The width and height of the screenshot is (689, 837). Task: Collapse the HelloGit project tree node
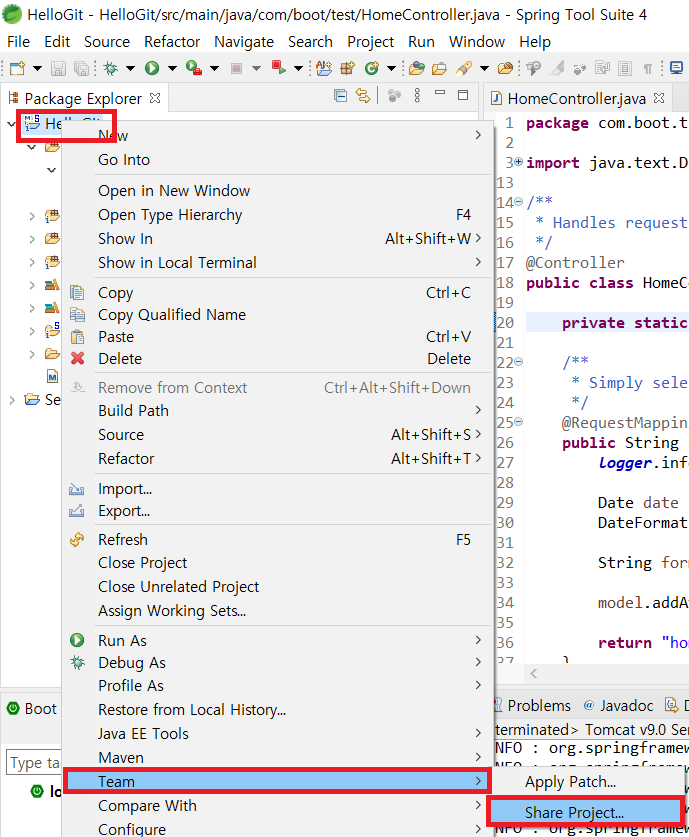11,124
